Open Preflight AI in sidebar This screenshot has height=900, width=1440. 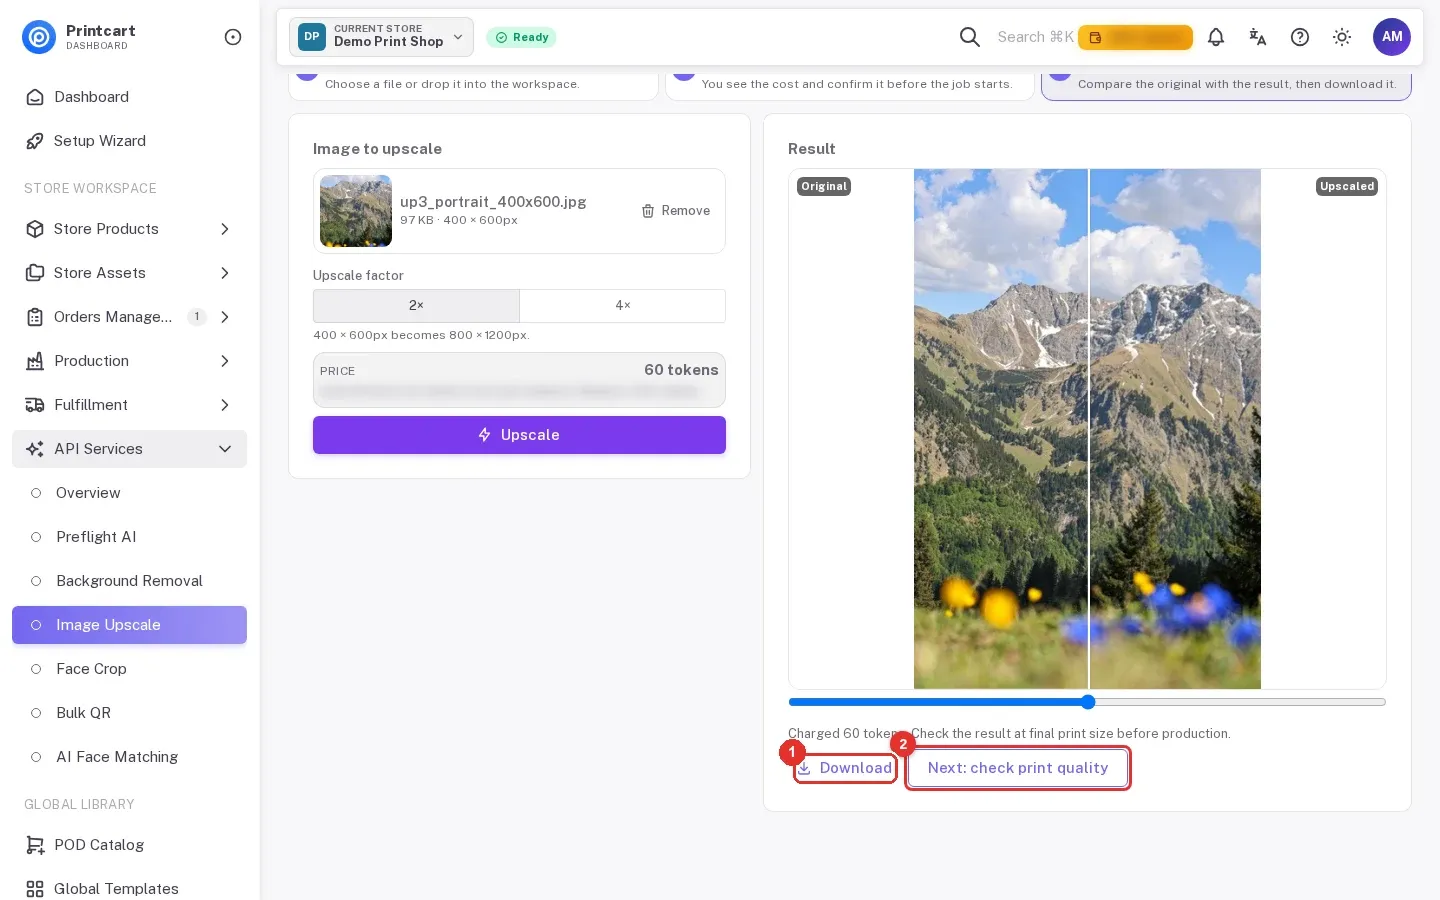(129, 537)
